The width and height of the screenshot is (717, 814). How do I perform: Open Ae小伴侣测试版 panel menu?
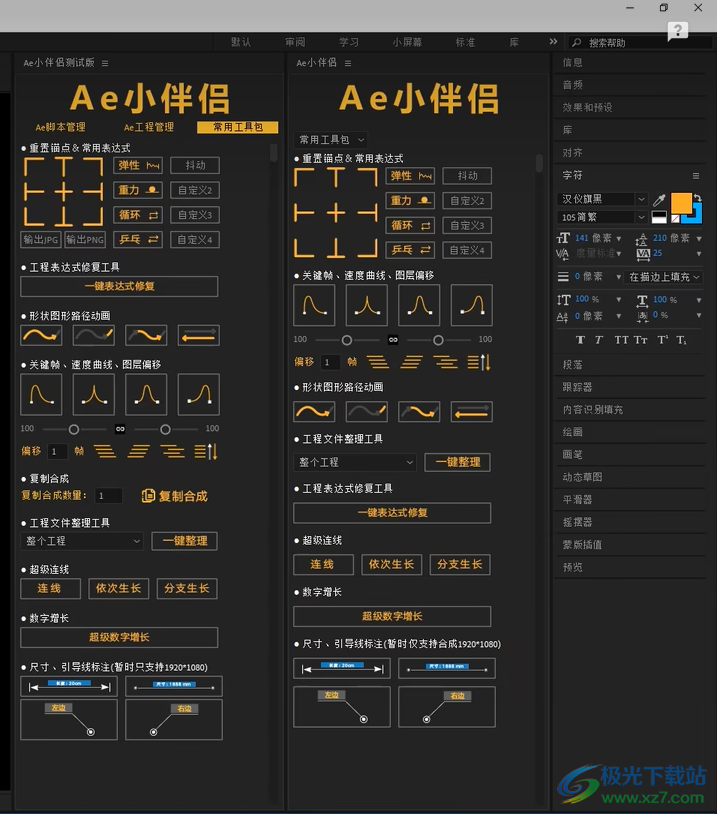coord(105,63)
